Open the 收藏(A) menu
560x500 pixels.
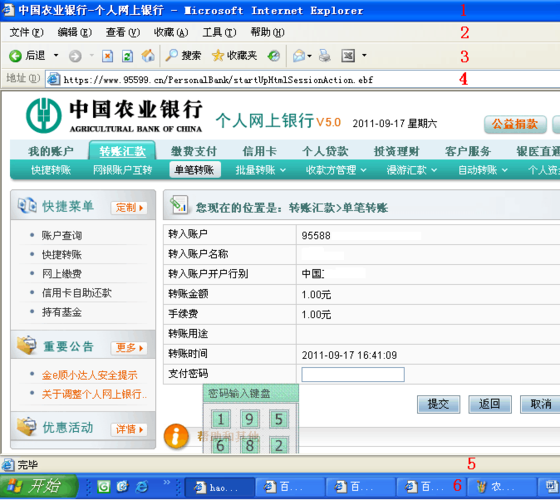click(x=171, y=32)
